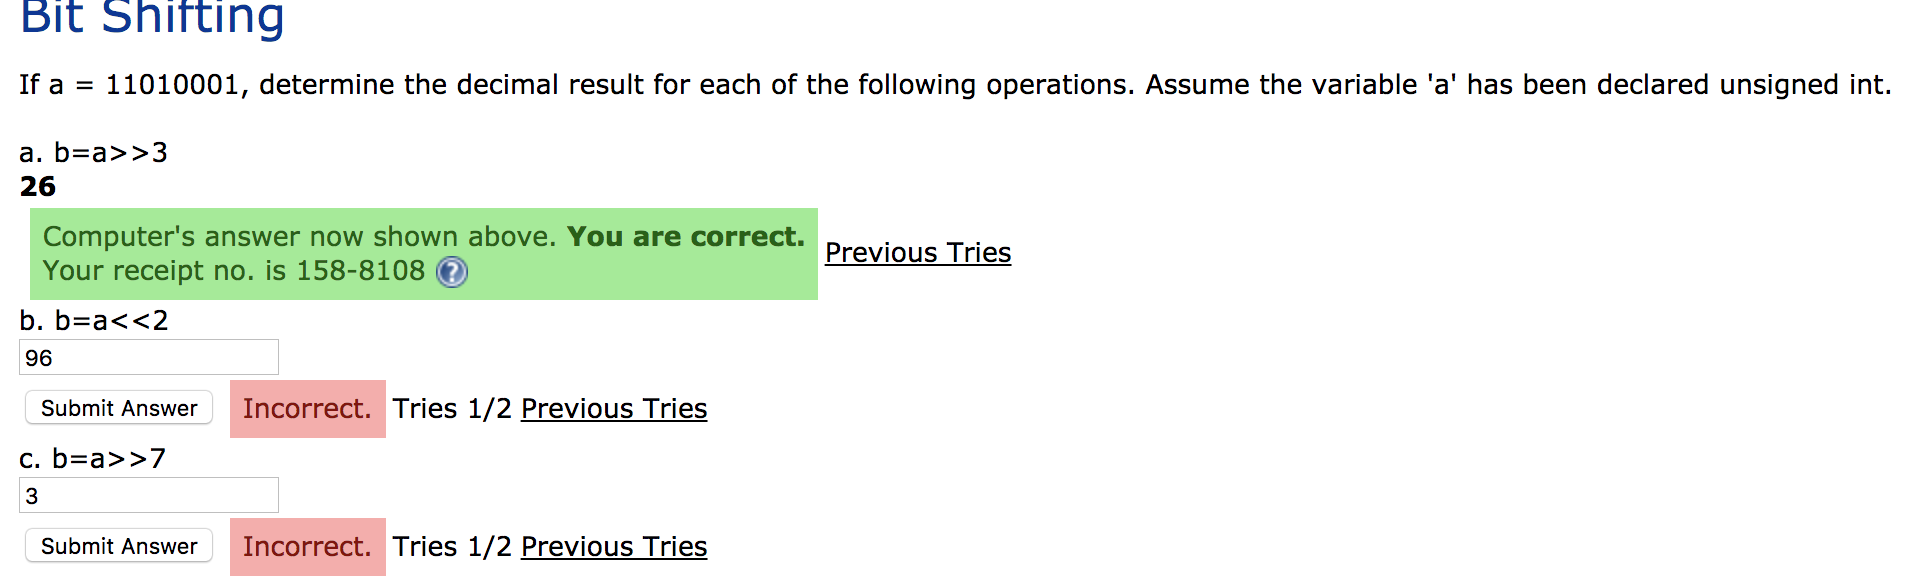
Task: Click the circular help icon beside receipt 158-8108
Action: 450,271
